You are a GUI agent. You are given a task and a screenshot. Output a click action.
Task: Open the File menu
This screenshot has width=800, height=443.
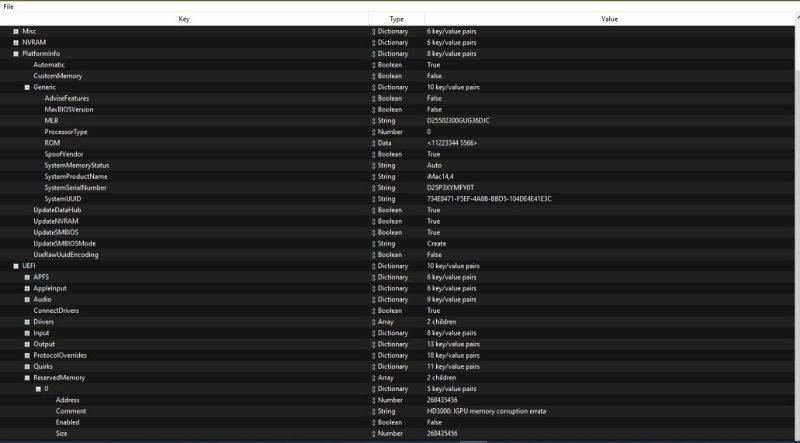[8, 7]
